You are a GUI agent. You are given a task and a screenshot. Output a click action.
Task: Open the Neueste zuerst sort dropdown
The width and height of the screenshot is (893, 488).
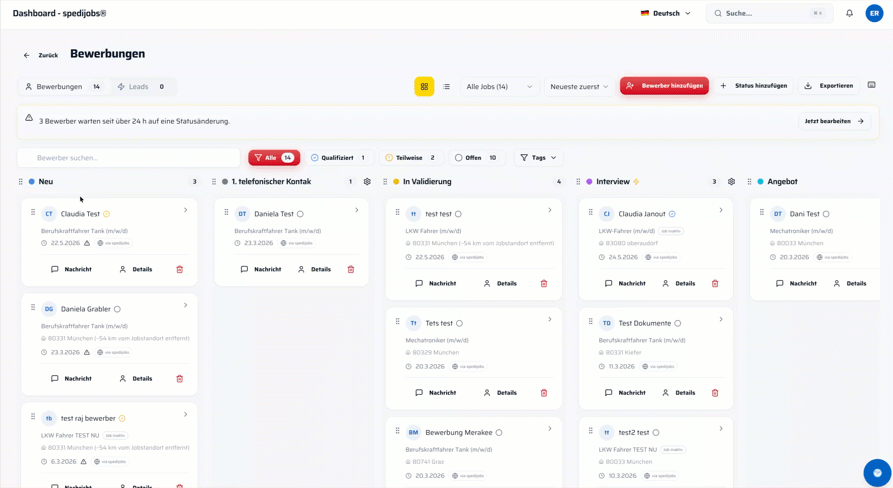click(579, 87)
